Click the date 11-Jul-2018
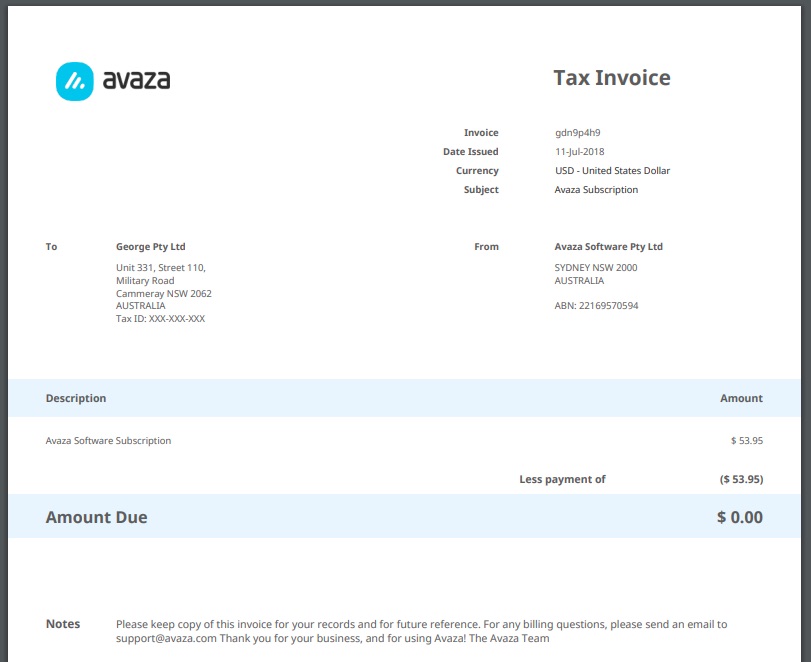This screenshot has height=662, width=811. pos(579,152)
